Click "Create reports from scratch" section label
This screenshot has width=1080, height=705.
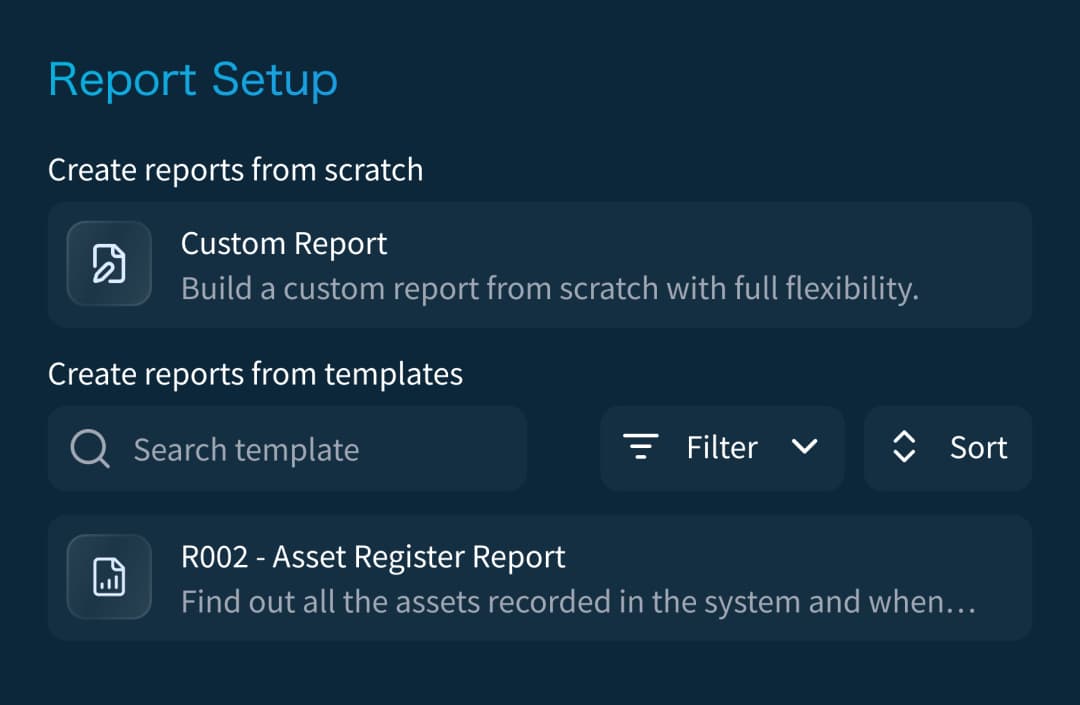coord(235,170)
